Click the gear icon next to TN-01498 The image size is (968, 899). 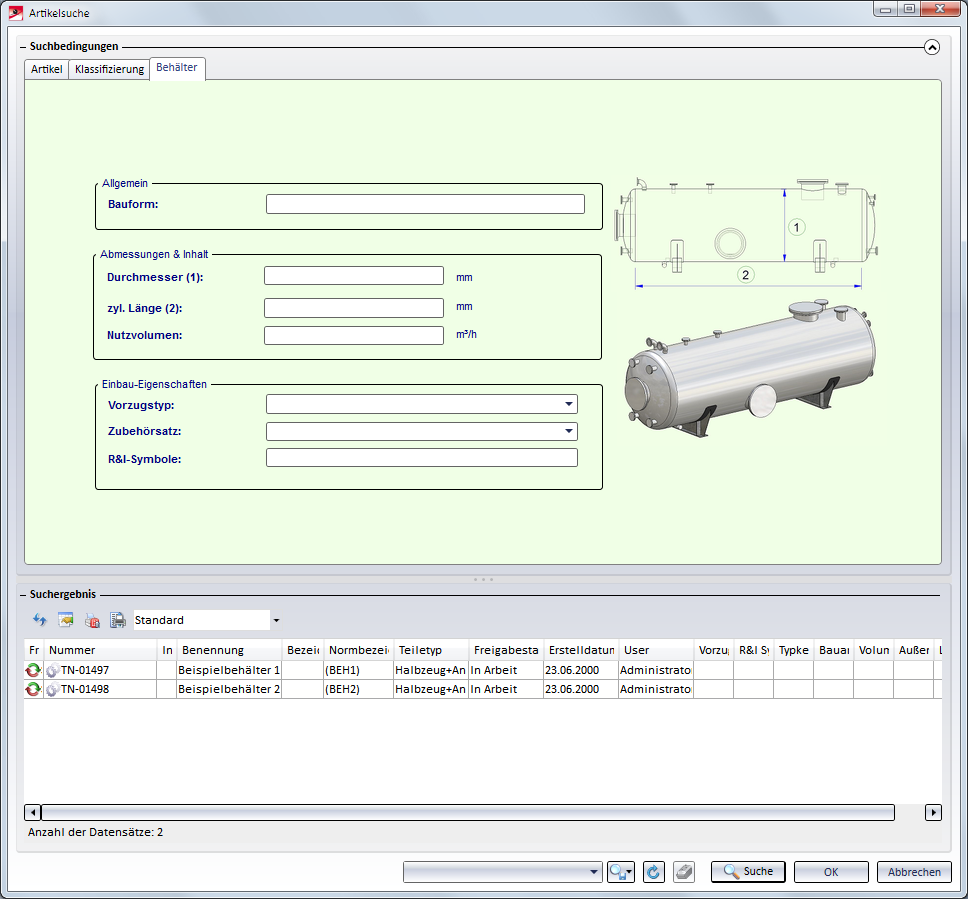pyautogui.click(x=52, y=690)
